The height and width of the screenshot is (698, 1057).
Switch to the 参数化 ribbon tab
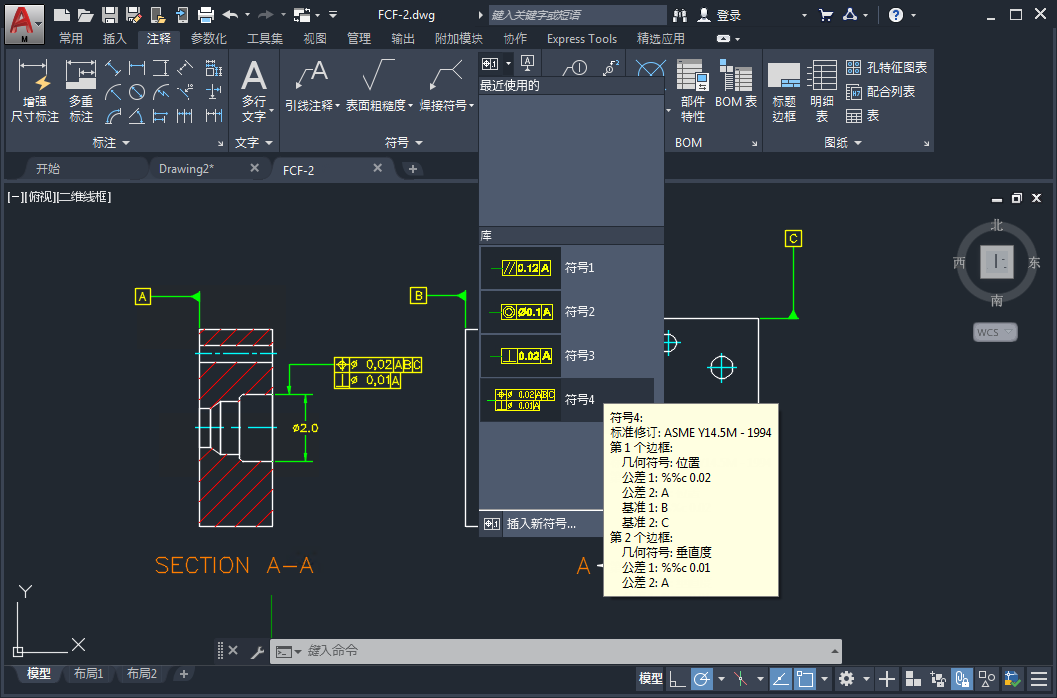208,38
